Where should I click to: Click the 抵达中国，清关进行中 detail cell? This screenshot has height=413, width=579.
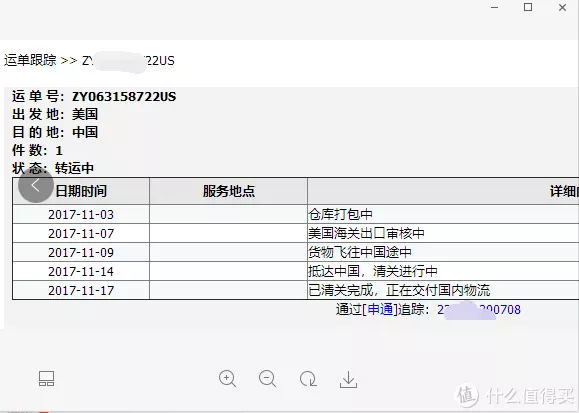click(443, 272)
